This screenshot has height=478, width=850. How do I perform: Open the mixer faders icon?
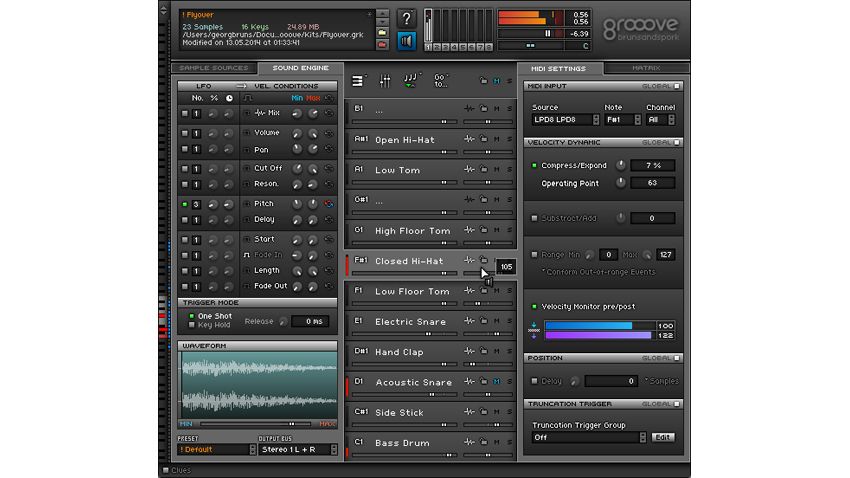tap(385, 81)
